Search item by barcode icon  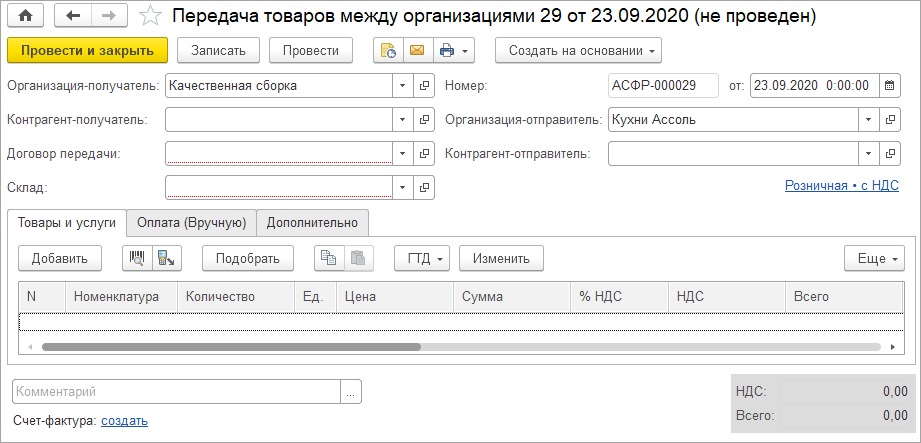tap(138, 258)
